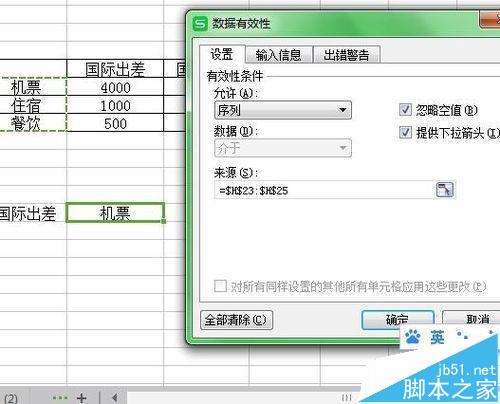Confirm with the 确定 button
Screen dimensions: 500x404
(x=397, y=320)
